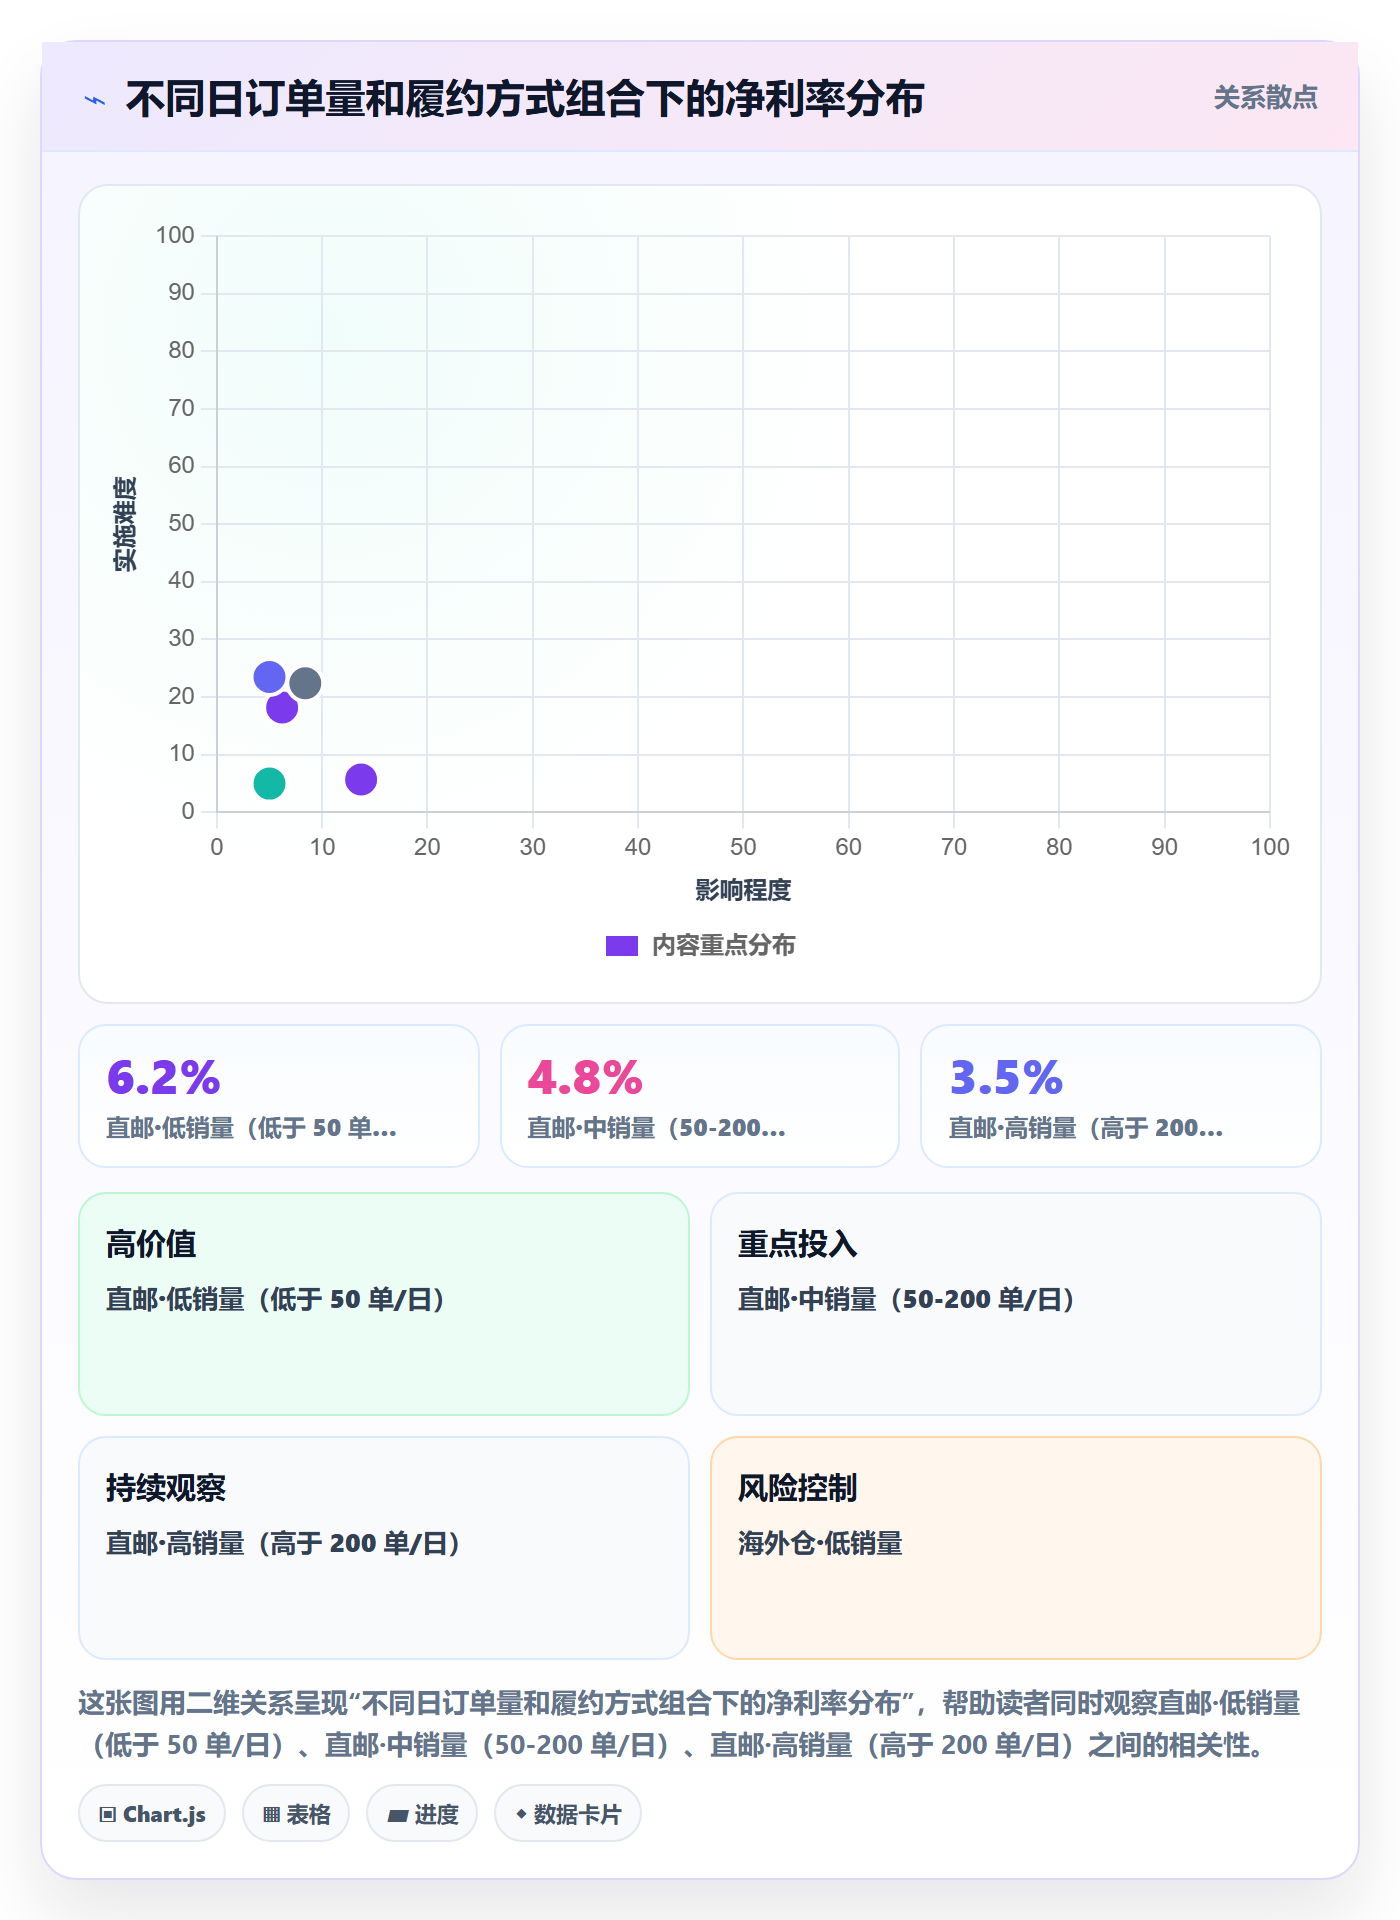Open the 6.2% 直邮·低销量 stat card
1400x1920 pixels.
click(x=279, y=1096)
